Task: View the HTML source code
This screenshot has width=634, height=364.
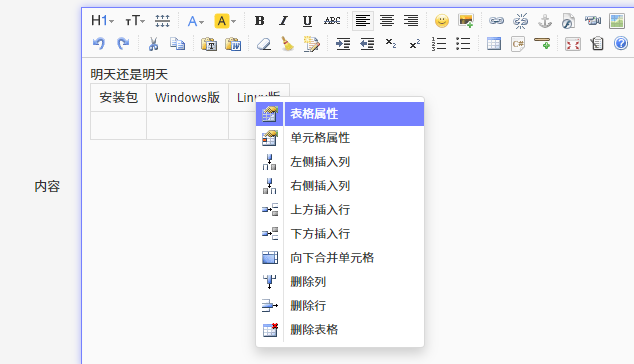Action: click(597, 44)
